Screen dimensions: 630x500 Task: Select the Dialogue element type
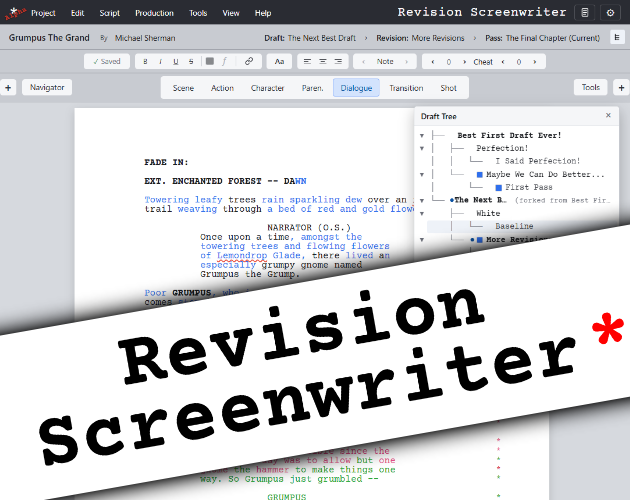click(356, 88)
